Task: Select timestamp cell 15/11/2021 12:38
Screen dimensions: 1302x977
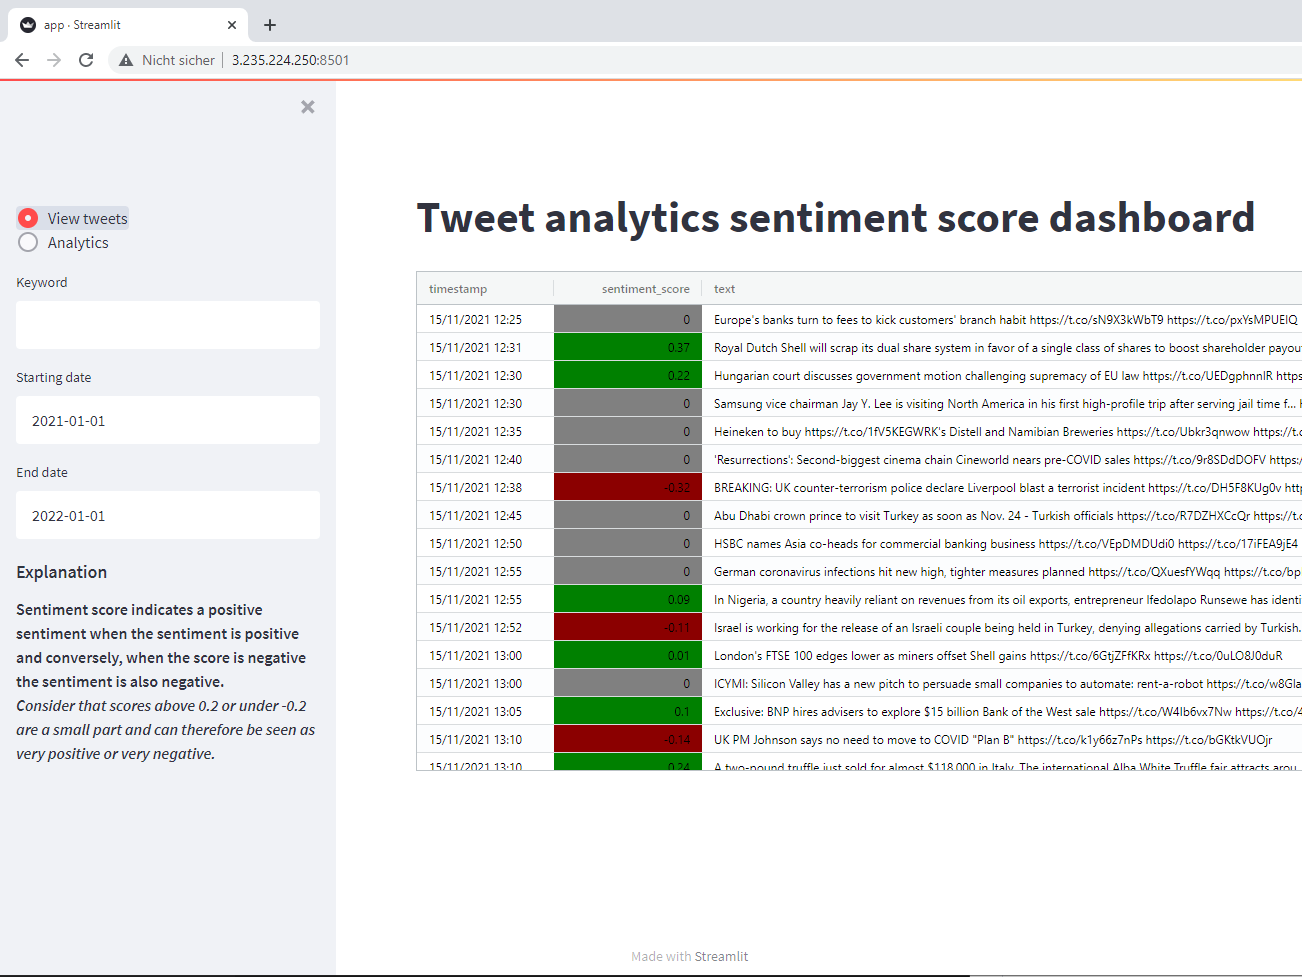Action: 485,487
